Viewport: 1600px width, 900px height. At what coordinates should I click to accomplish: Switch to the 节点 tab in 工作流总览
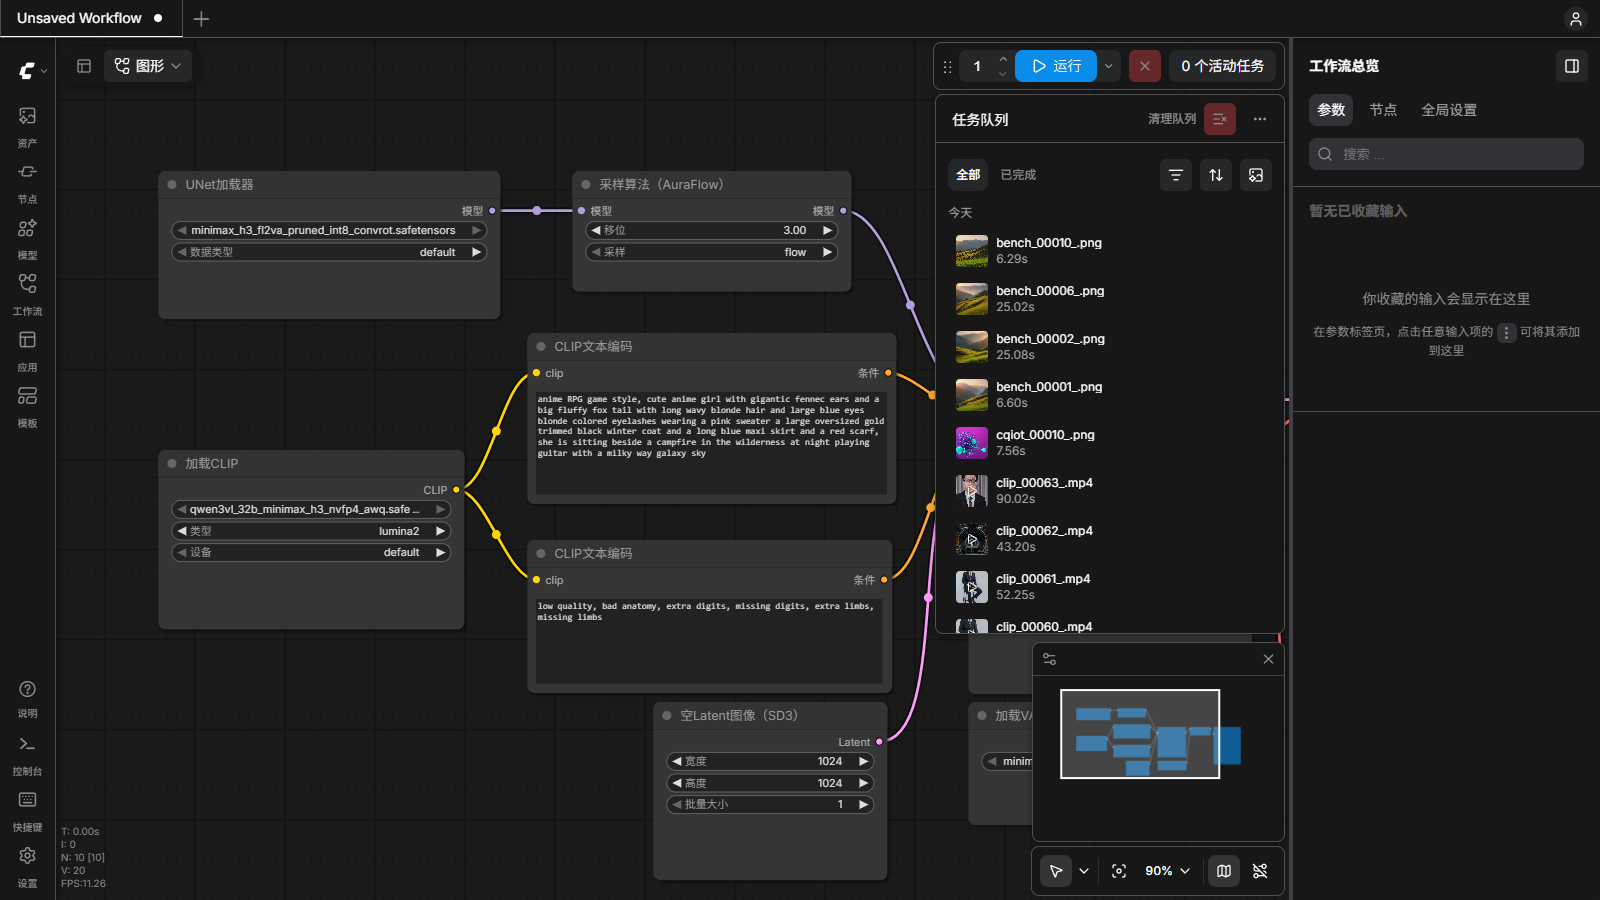1383,110
